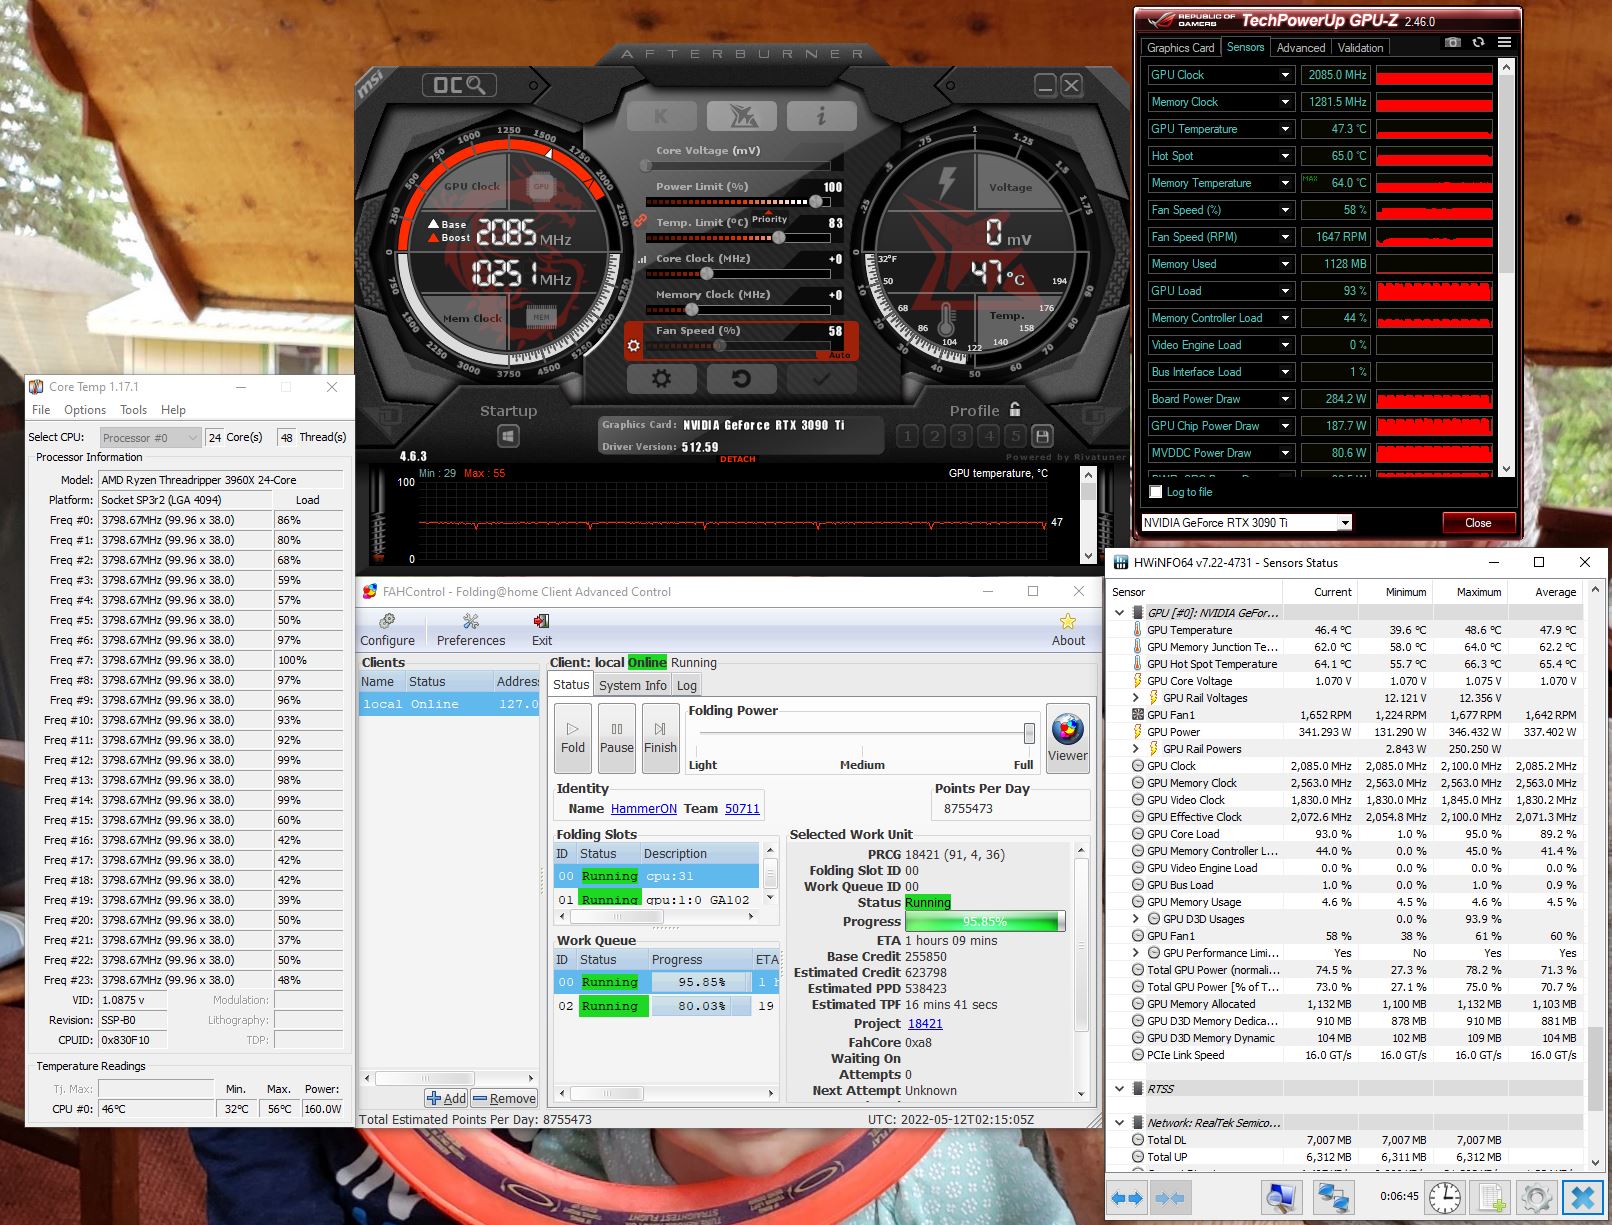Image resolution: width=1612 pixels, height=1225 pixels.
Task: Click the Pause button in FAHControl
Action: (617, 738)
